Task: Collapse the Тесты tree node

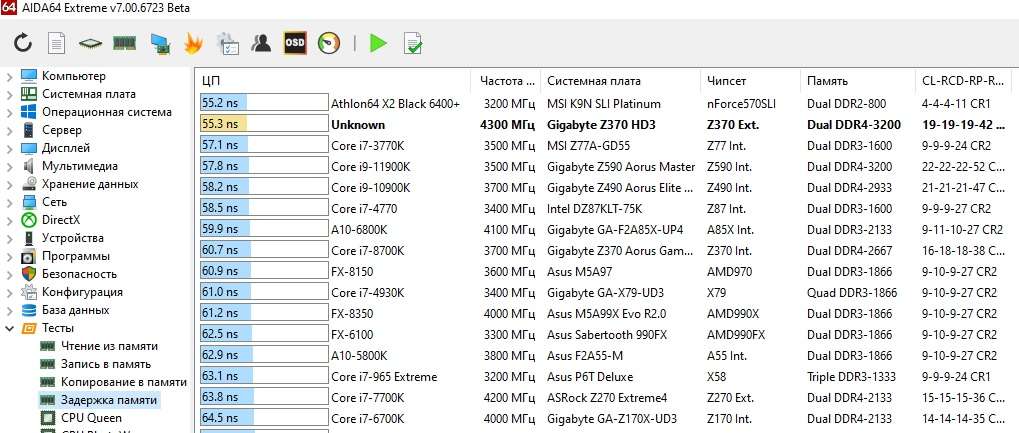Action: [x=9, y=328]
